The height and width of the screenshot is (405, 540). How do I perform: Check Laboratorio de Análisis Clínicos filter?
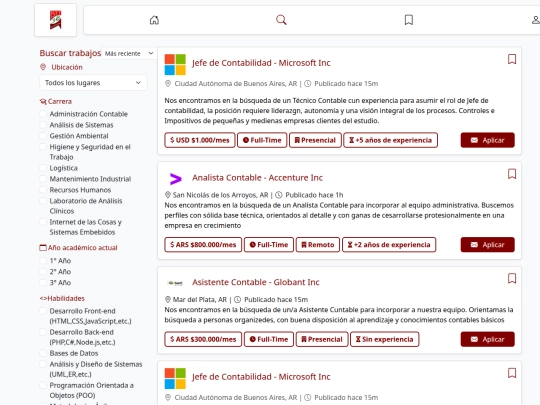[43, 201]
